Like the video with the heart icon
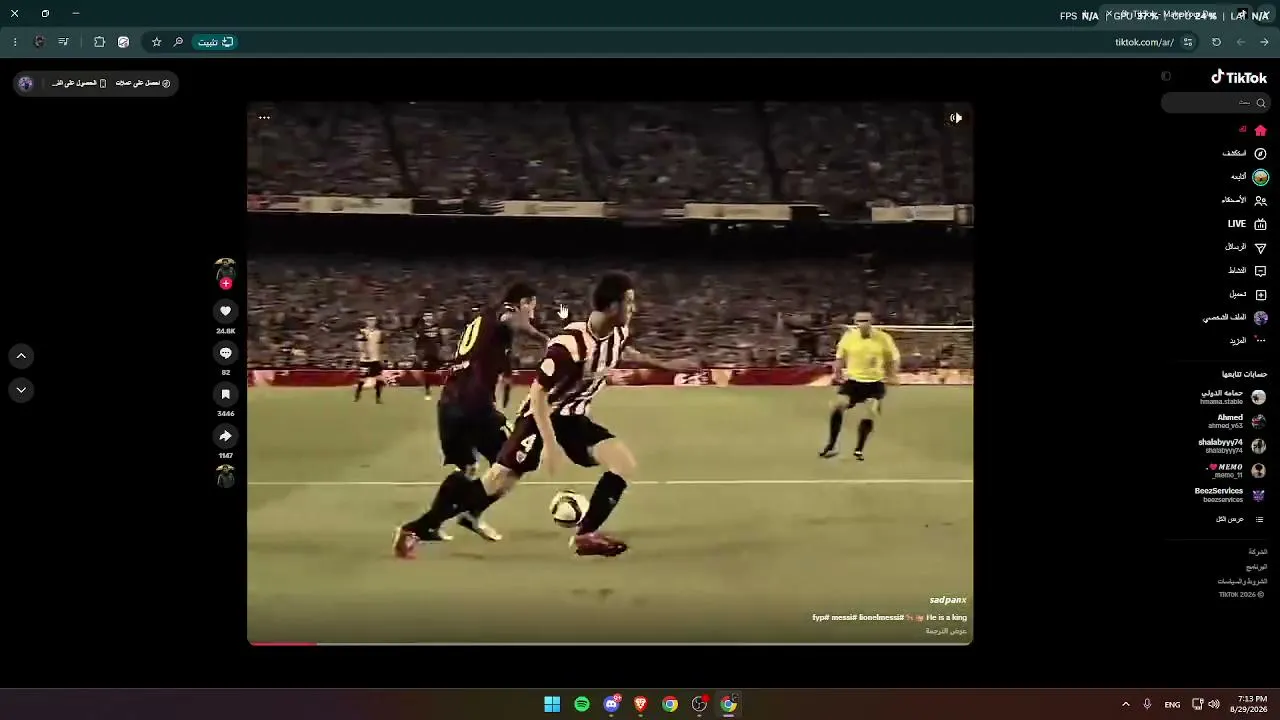The image size is (1280, 720). [225, 312]
